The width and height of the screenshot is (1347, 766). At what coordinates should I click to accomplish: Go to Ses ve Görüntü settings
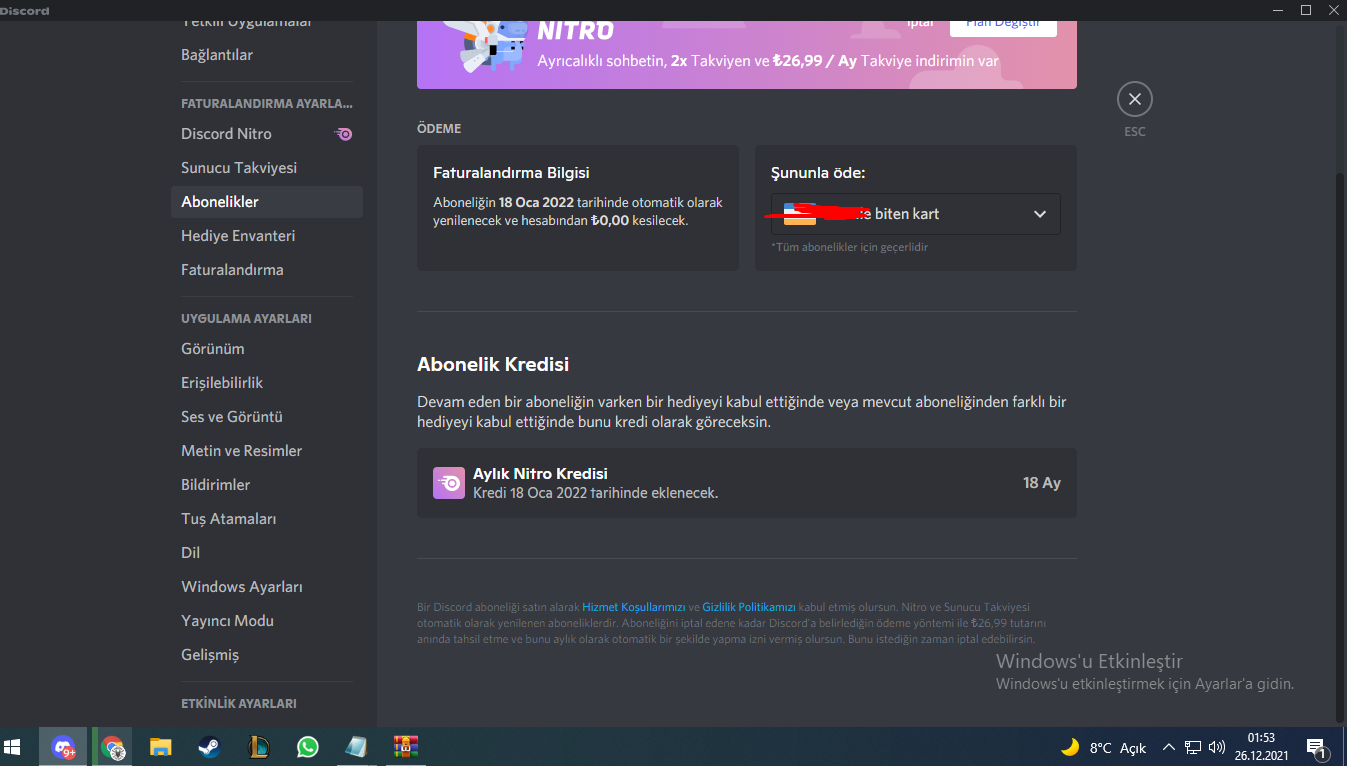267,417
